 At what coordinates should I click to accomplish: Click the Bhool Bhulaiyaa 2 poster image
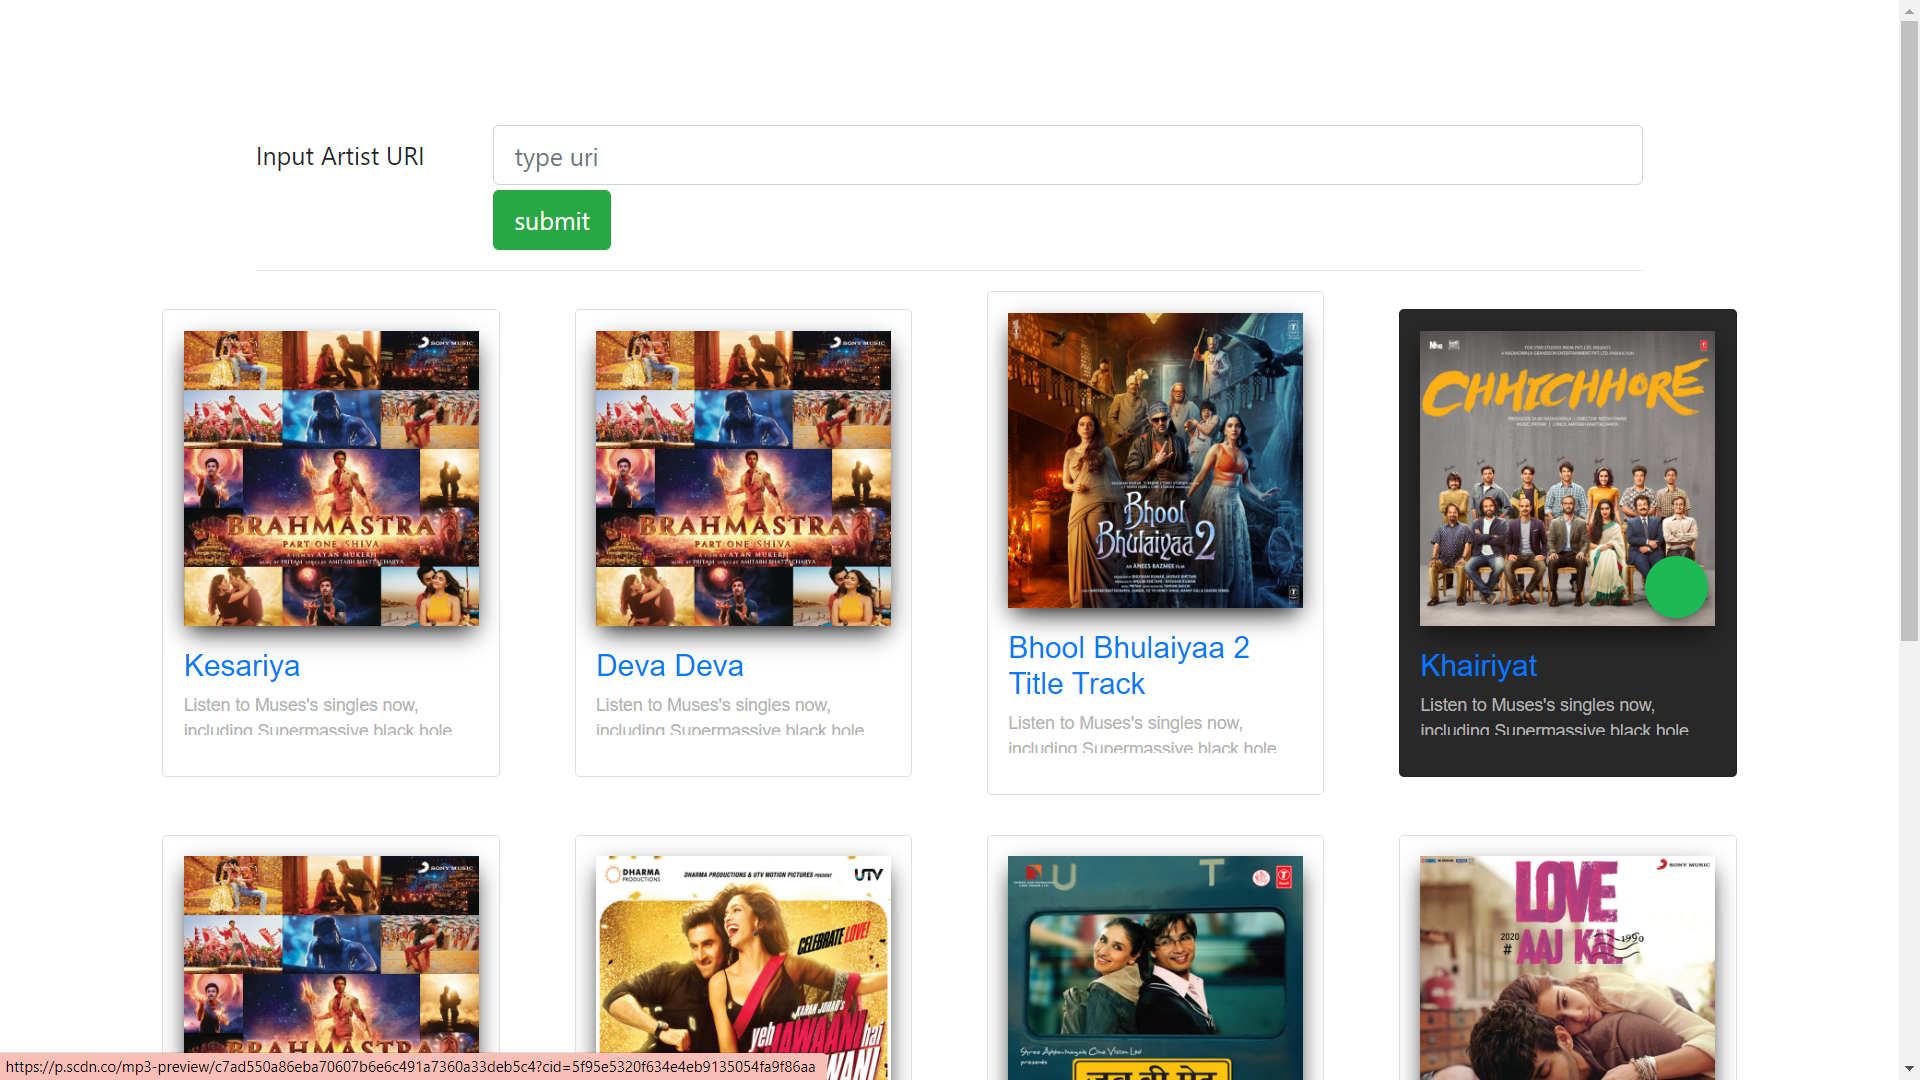[1155, 460]
